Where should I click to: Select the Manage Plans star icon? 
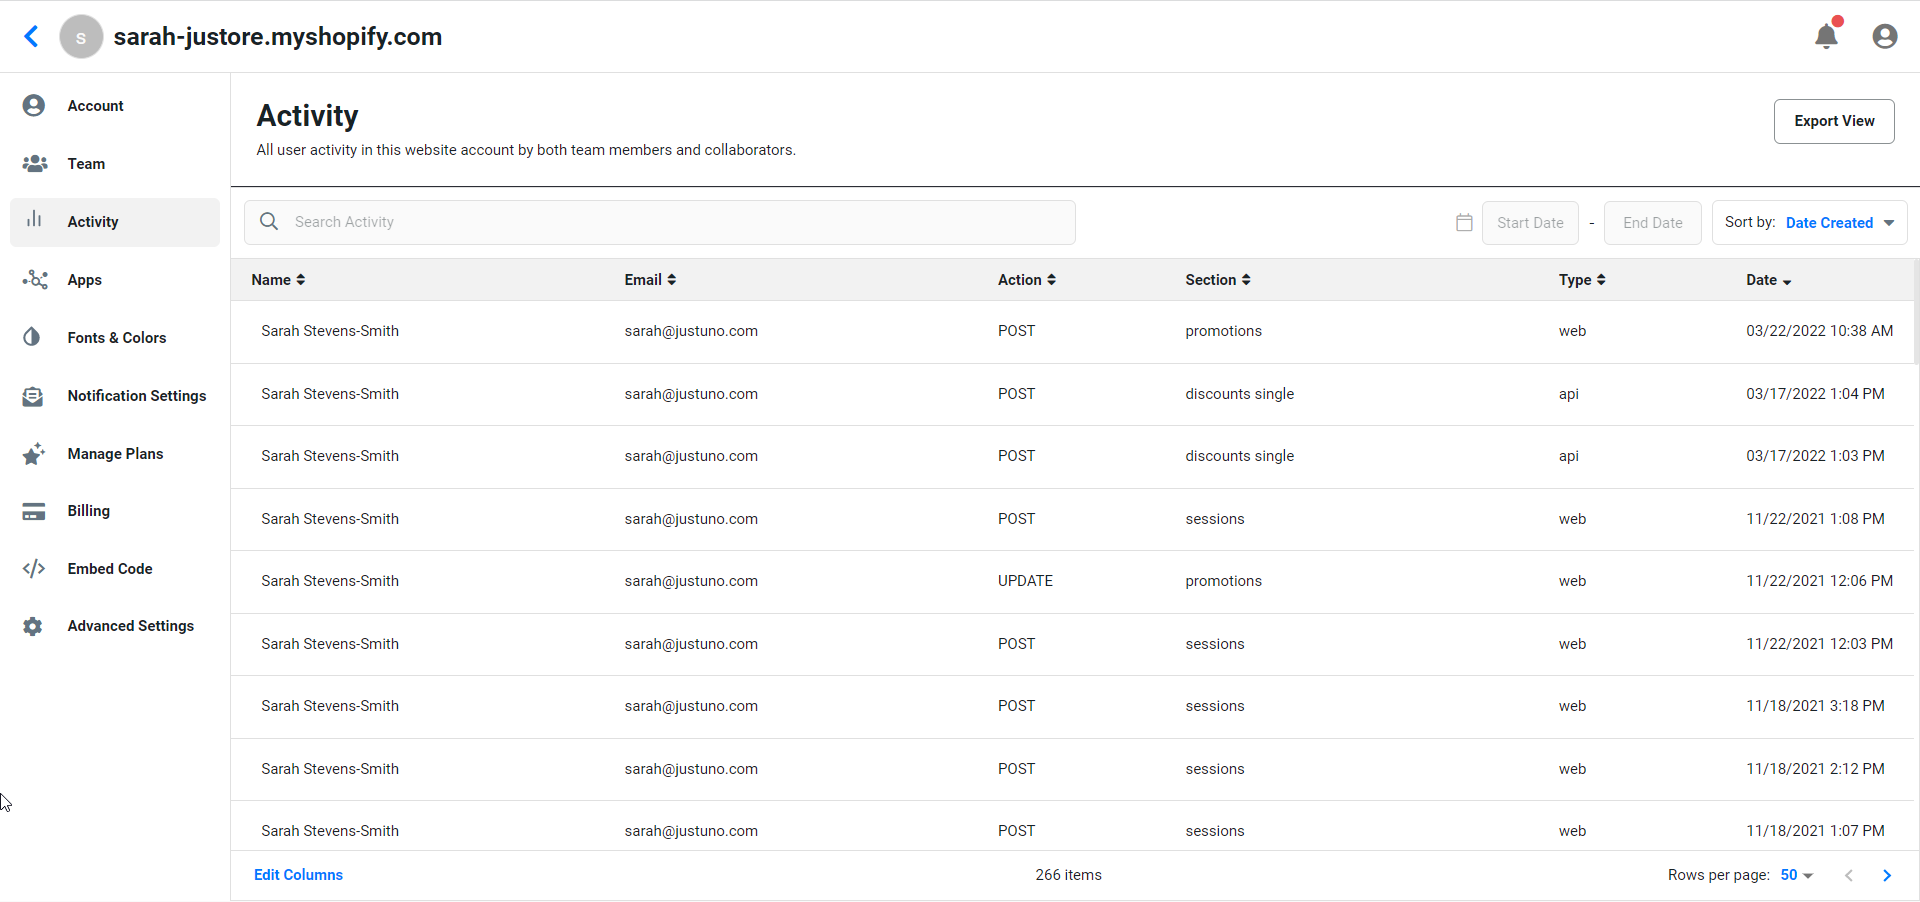click(x=34, y=453)
